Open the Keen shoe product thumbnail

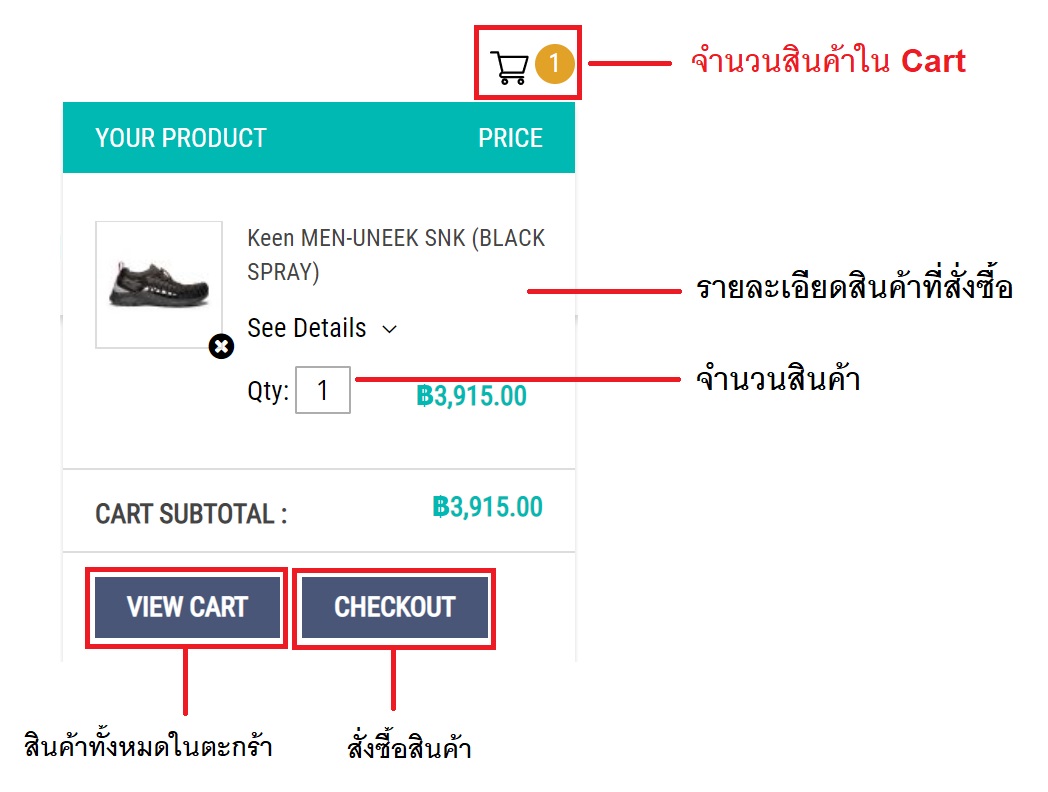tap(159, 285)
